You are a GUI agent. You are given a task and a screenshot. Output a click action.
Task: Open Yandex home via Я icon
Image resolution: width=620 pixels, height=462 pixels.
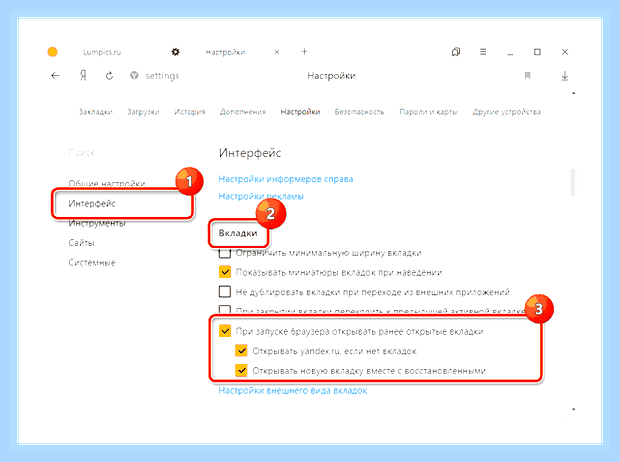[83, 75]
